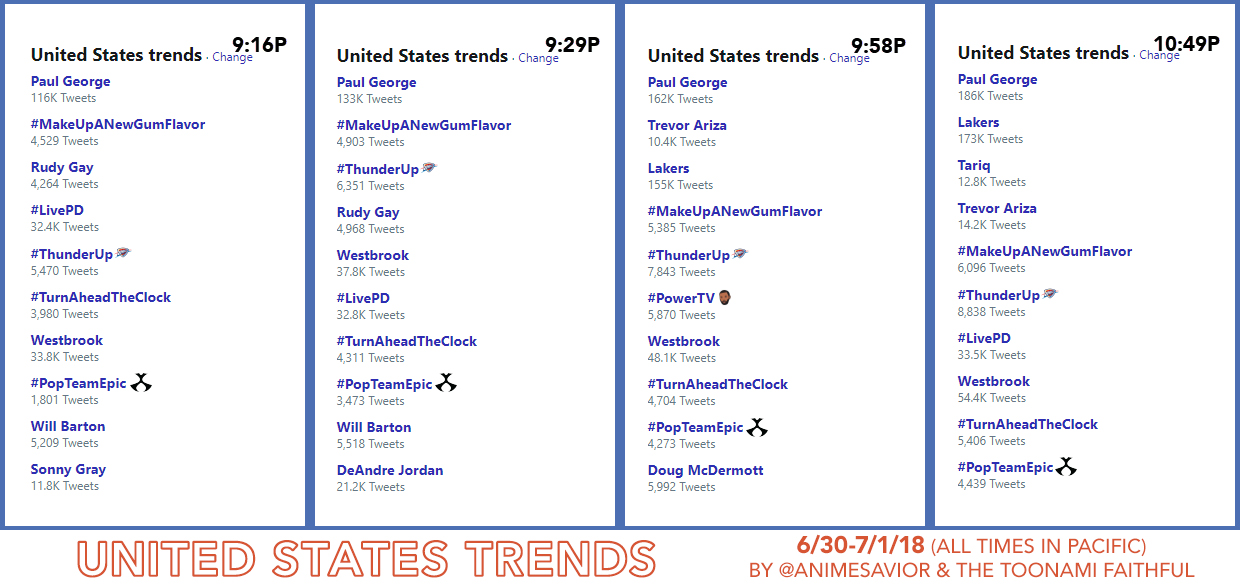Open Will Barton trend in the 9:29P panel
Image resolution: width=1240 pixels, height=586 pixels.
[374, 427]
